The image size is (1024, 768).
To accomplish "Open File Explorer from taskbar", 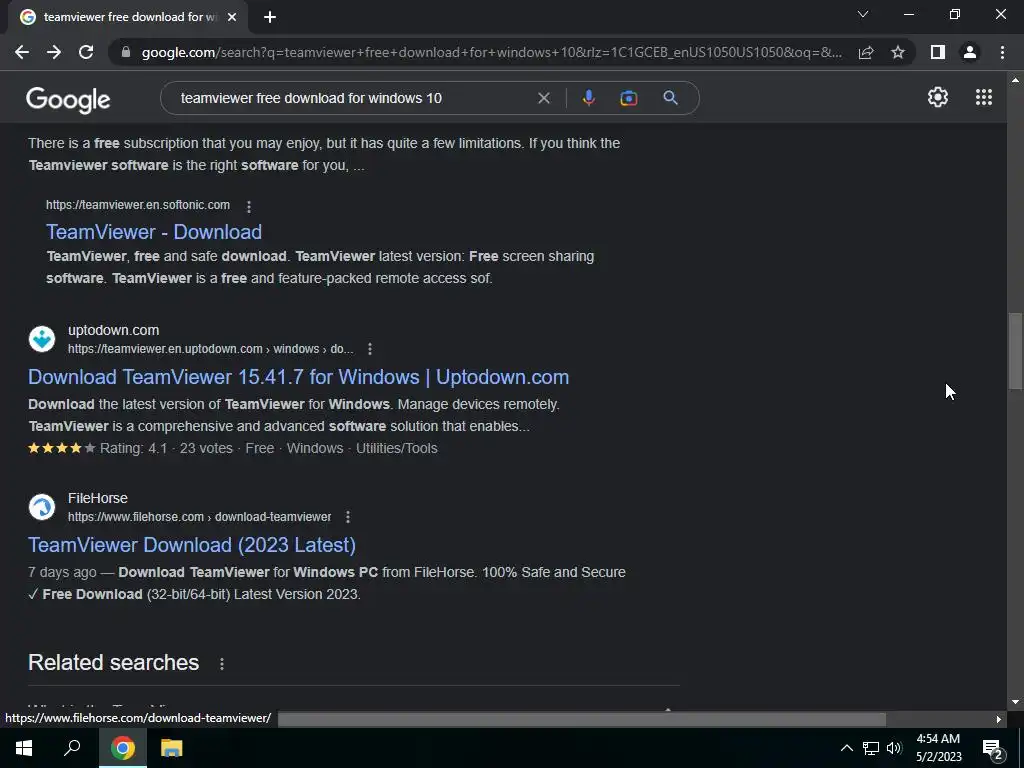I will [x=171, y=748].
